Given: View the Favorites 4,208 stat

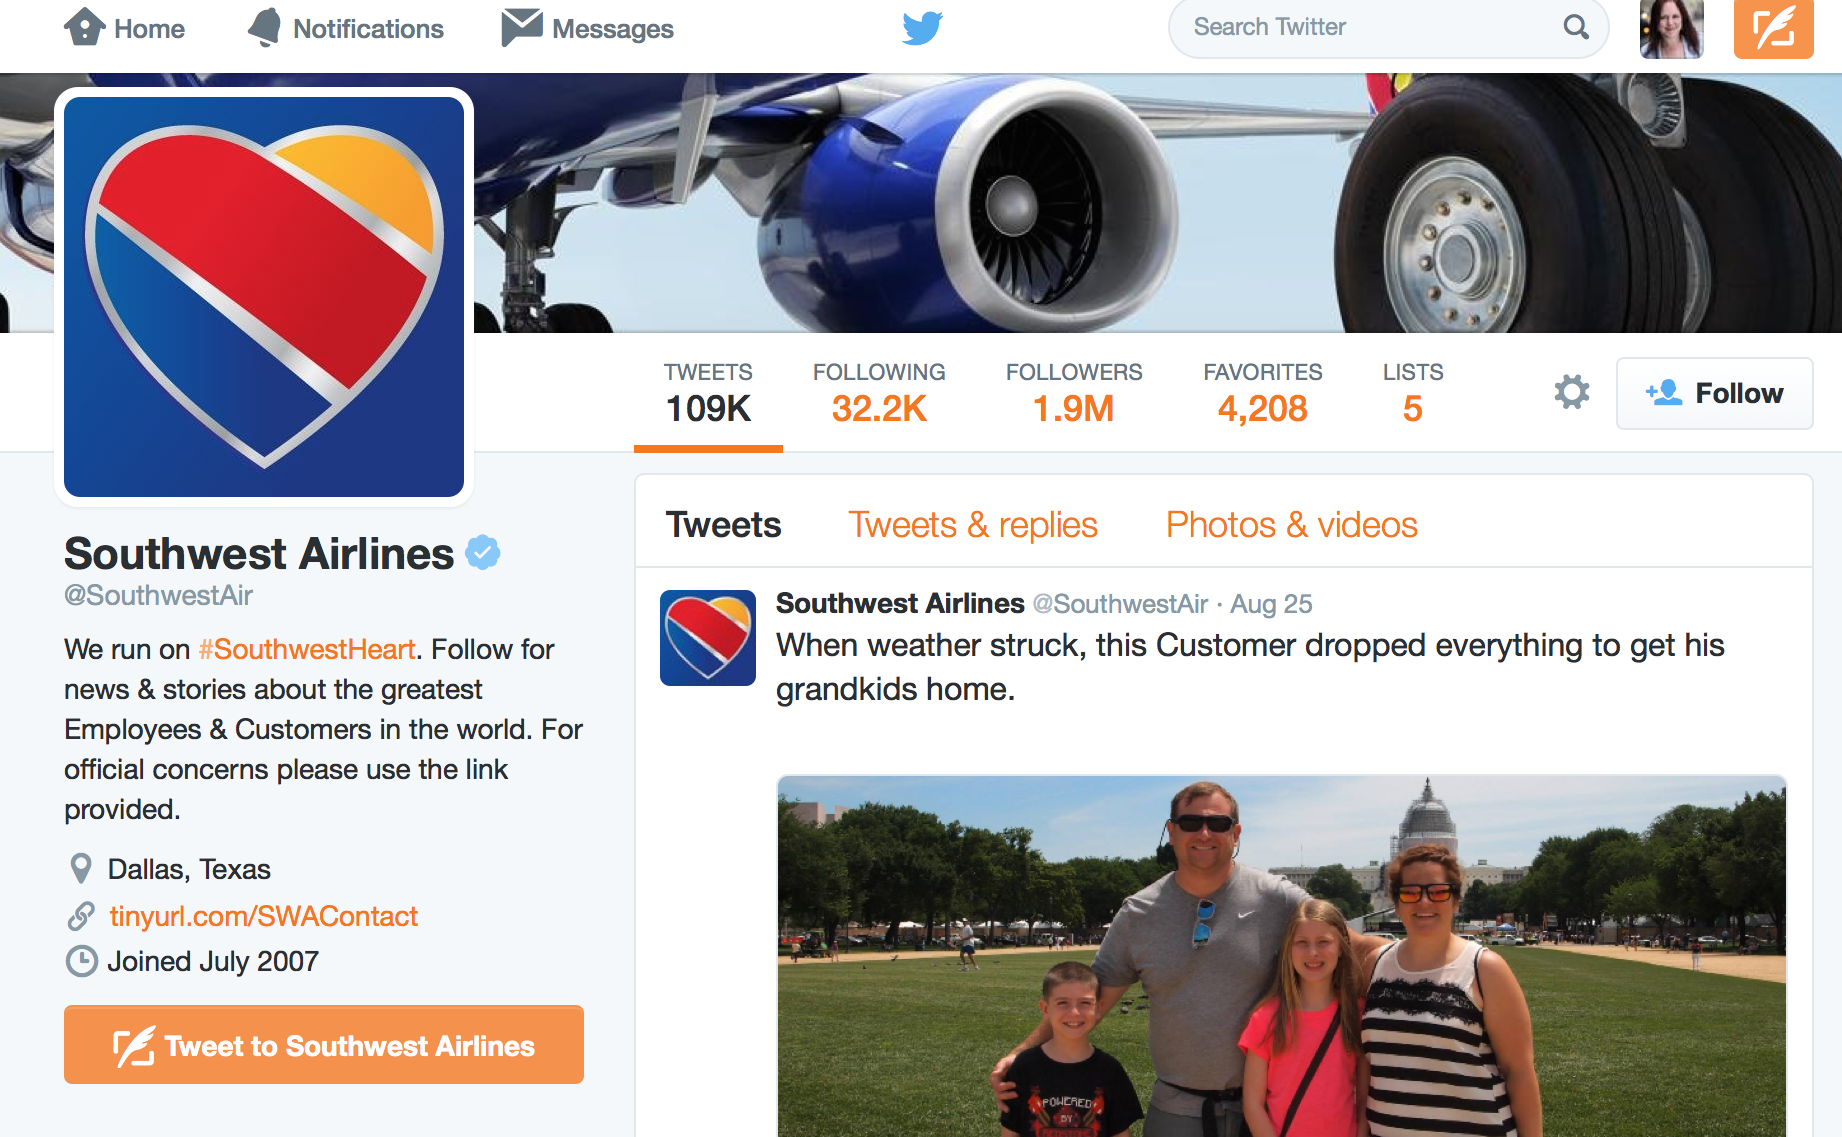Looking at the screenshot, I should pos(1262,393).
